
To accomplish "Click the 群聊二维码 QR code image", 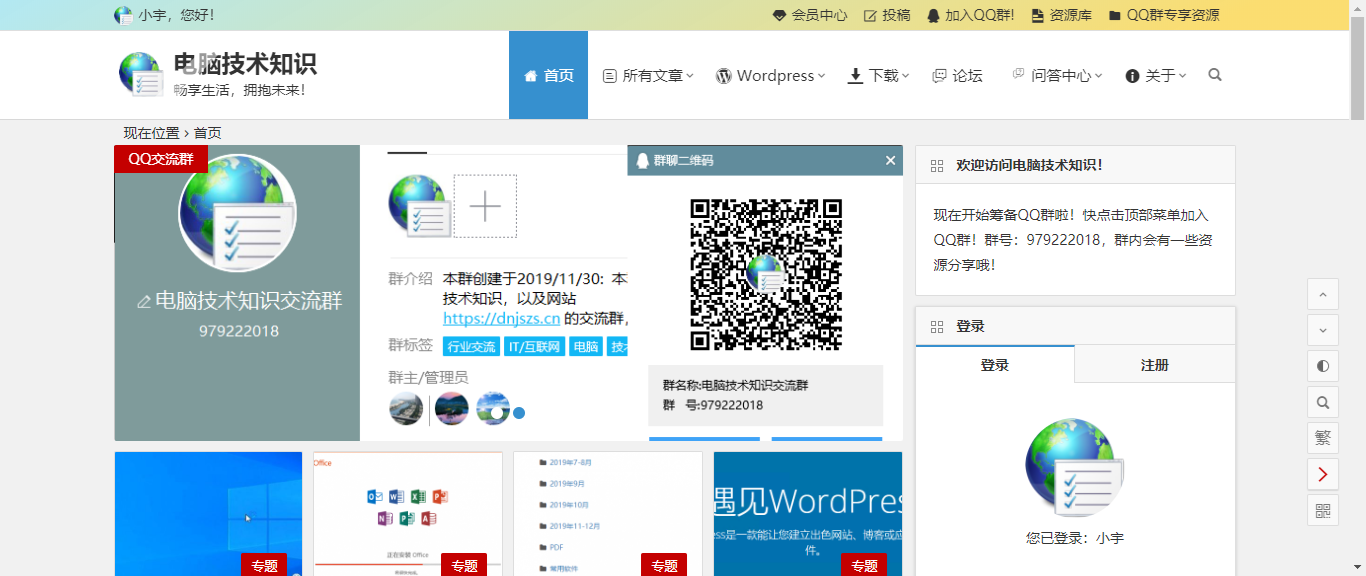I will coord(766,274).
